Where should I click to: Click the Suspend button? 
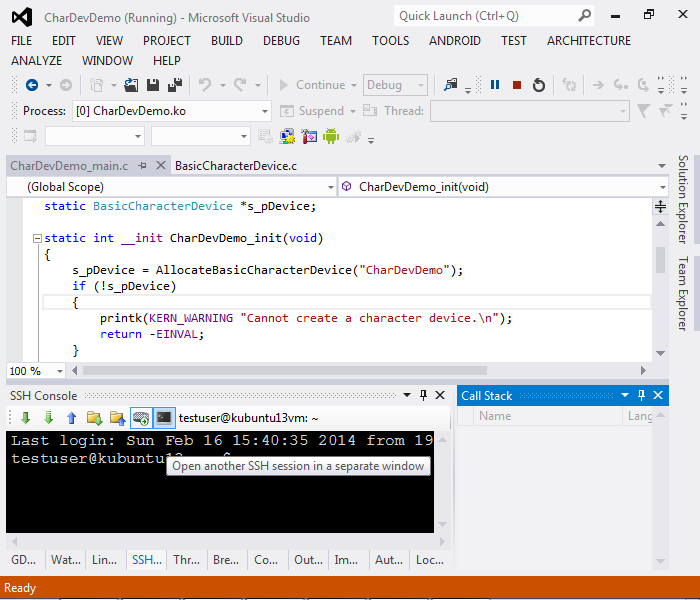[x=312, y=111]
